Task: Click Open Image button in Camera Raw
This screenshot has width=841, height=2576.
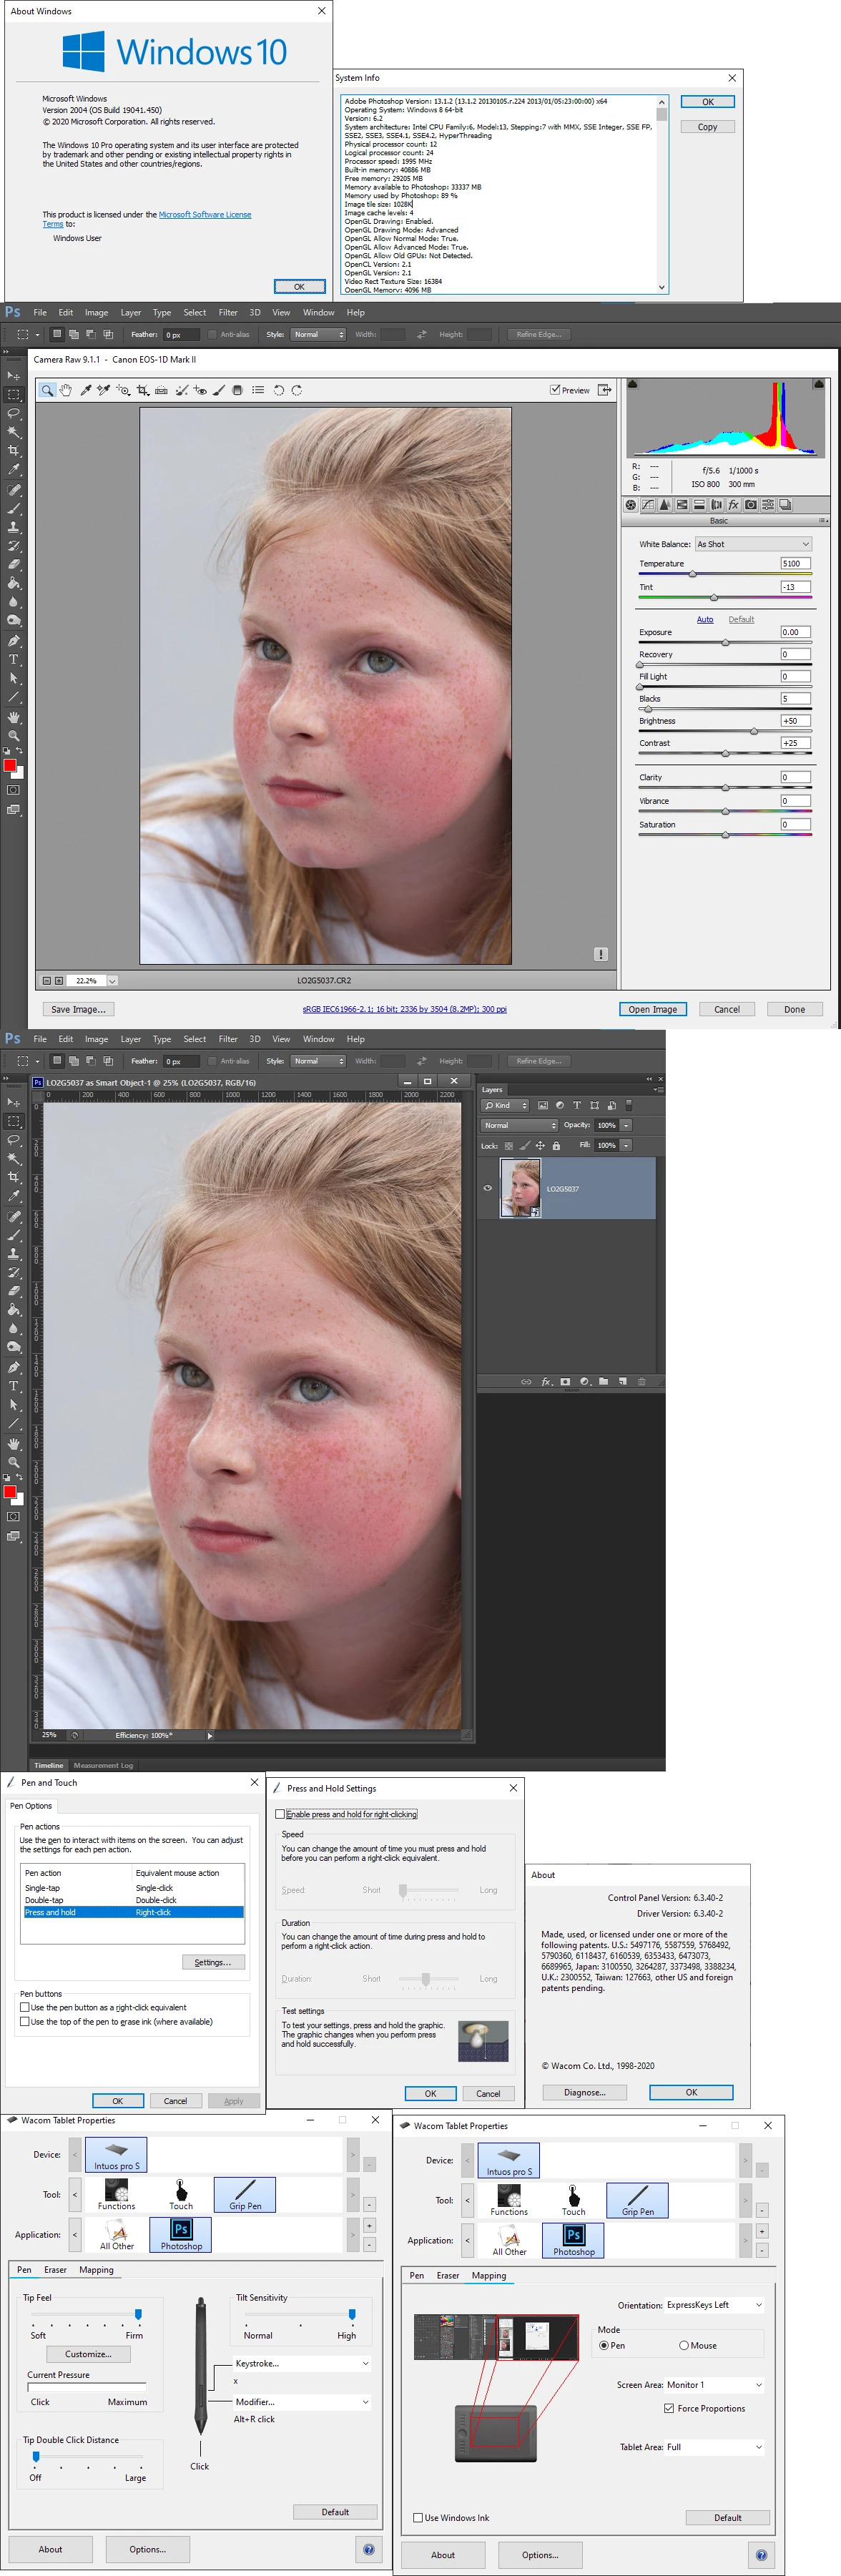Action: pyautogui.click(x=652, y=1009)
